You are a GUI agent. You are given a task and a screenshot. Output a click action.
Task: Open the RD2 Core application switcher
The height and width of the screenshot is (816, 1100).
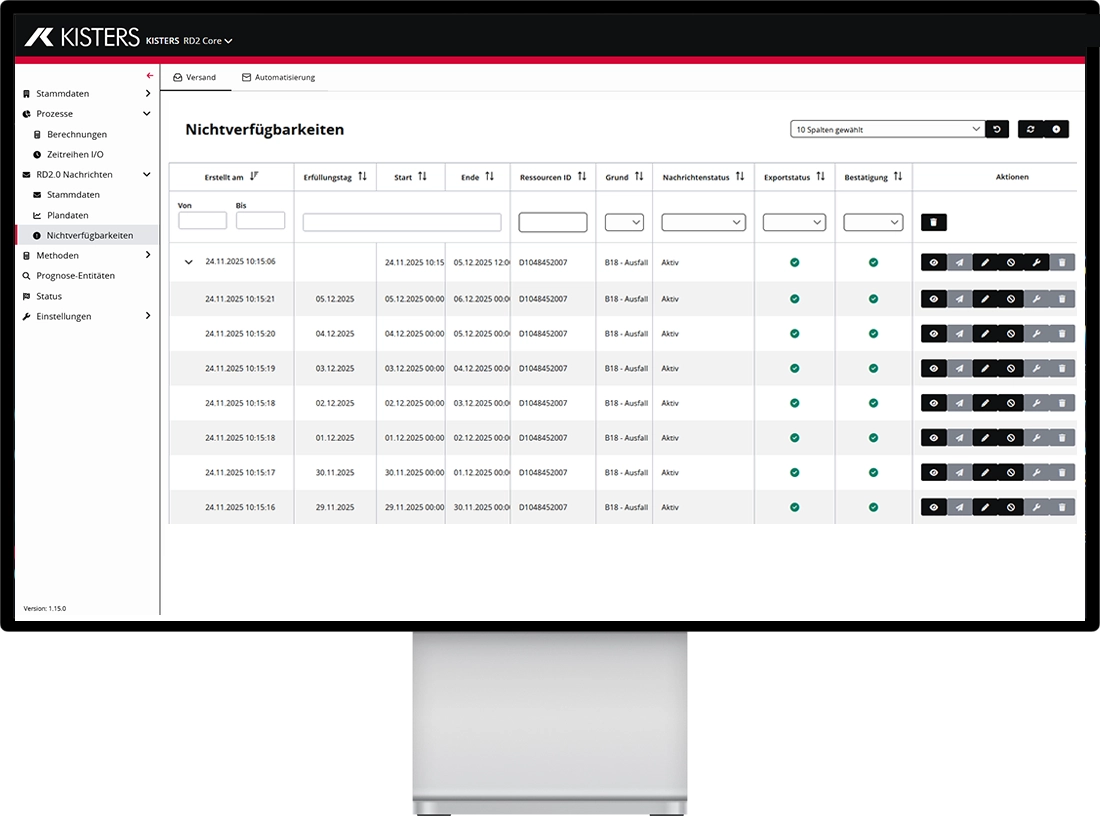(207, 41)
